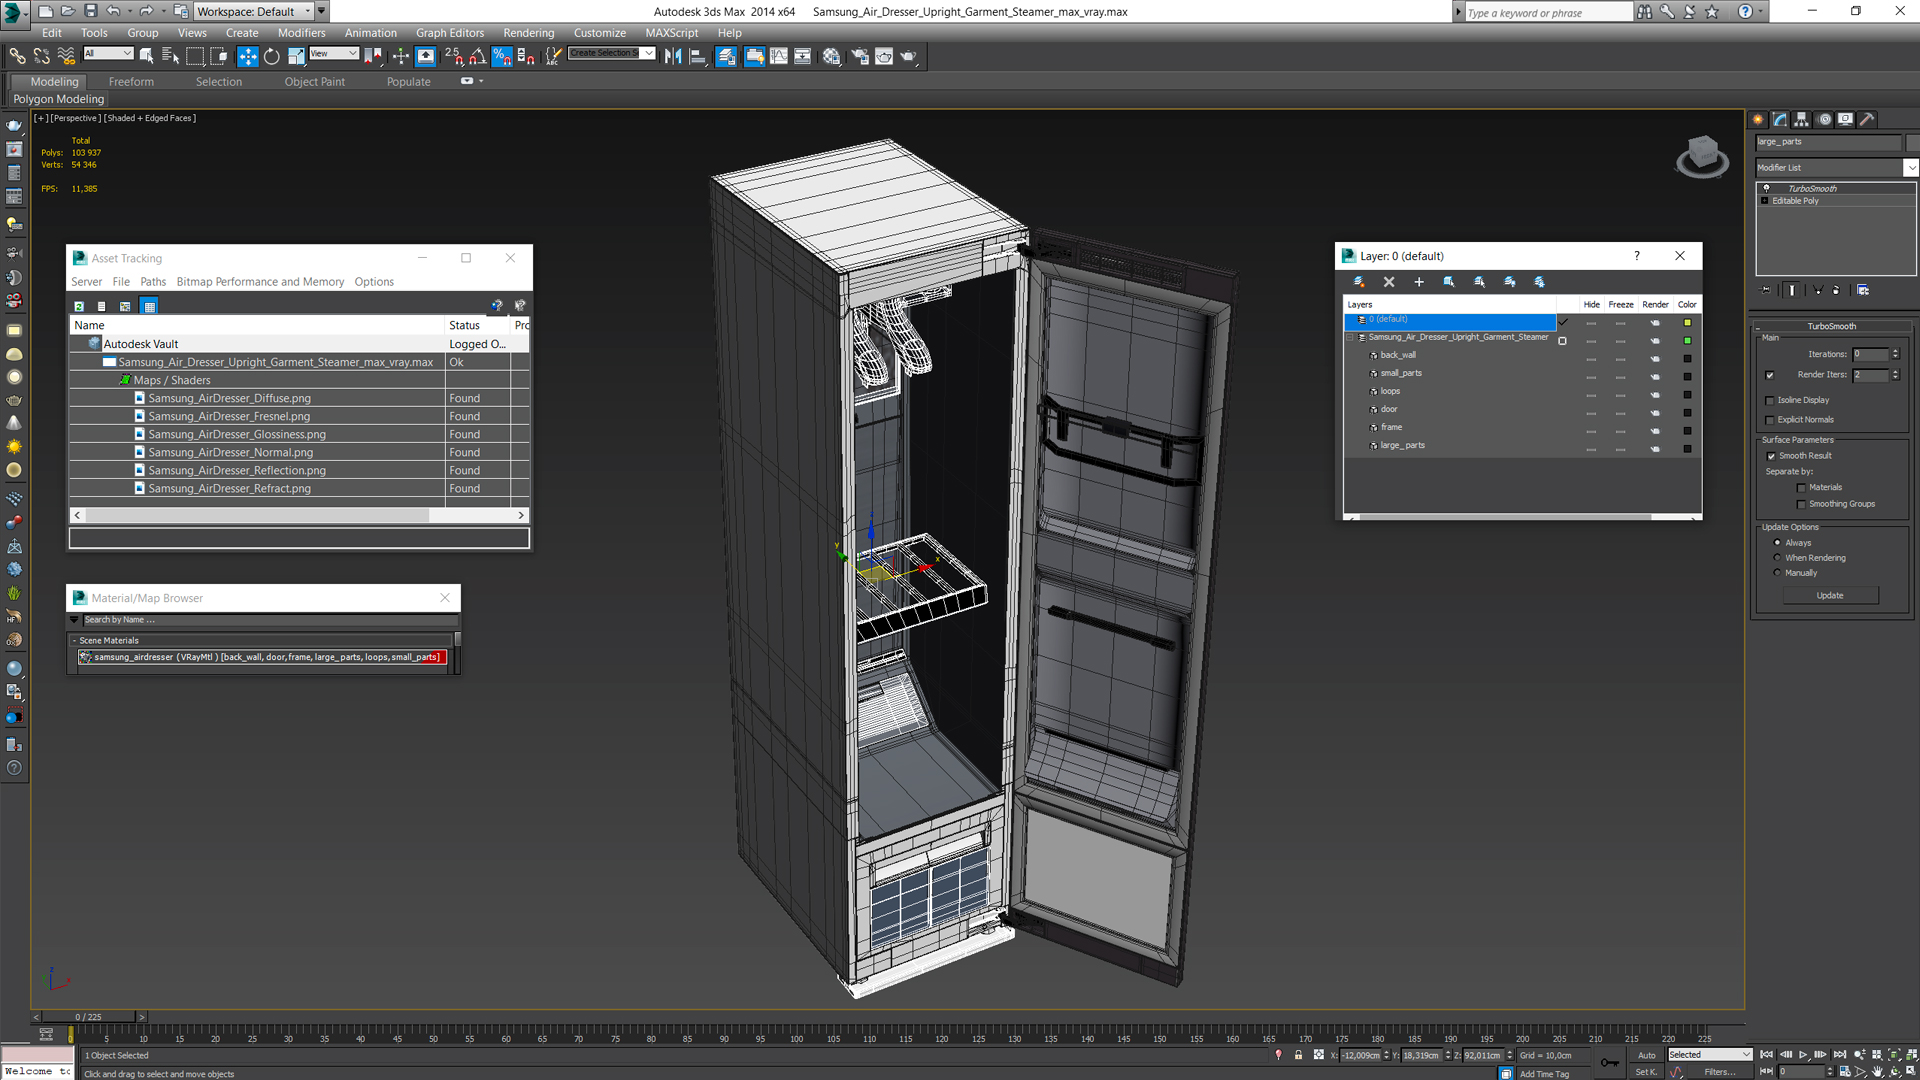1920x1080 pixels.
Task: Open Bitmap Performance and Memory menu
Action: [x=260, y=282]
